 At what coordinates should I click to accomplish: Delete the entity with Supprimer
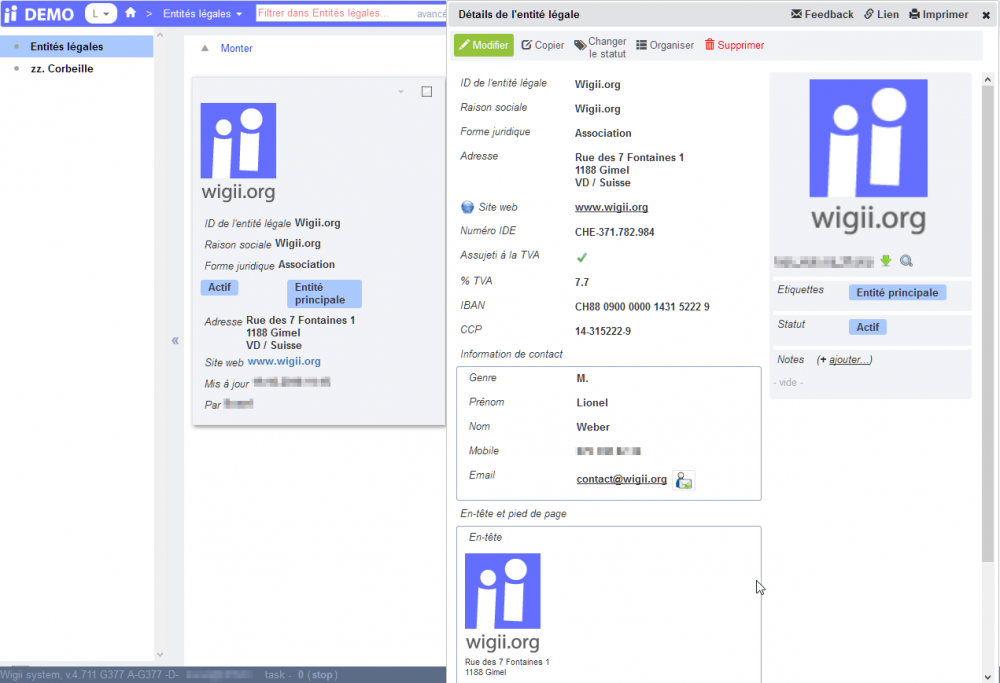tap(734, 45)
